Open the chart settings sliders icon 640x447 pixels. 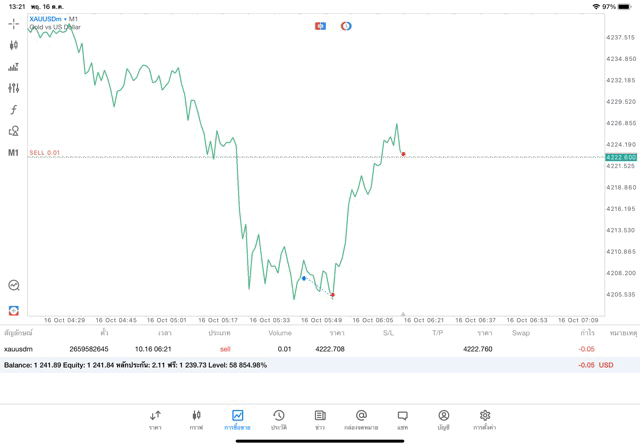pyautogui.click(x=14, y=88)
